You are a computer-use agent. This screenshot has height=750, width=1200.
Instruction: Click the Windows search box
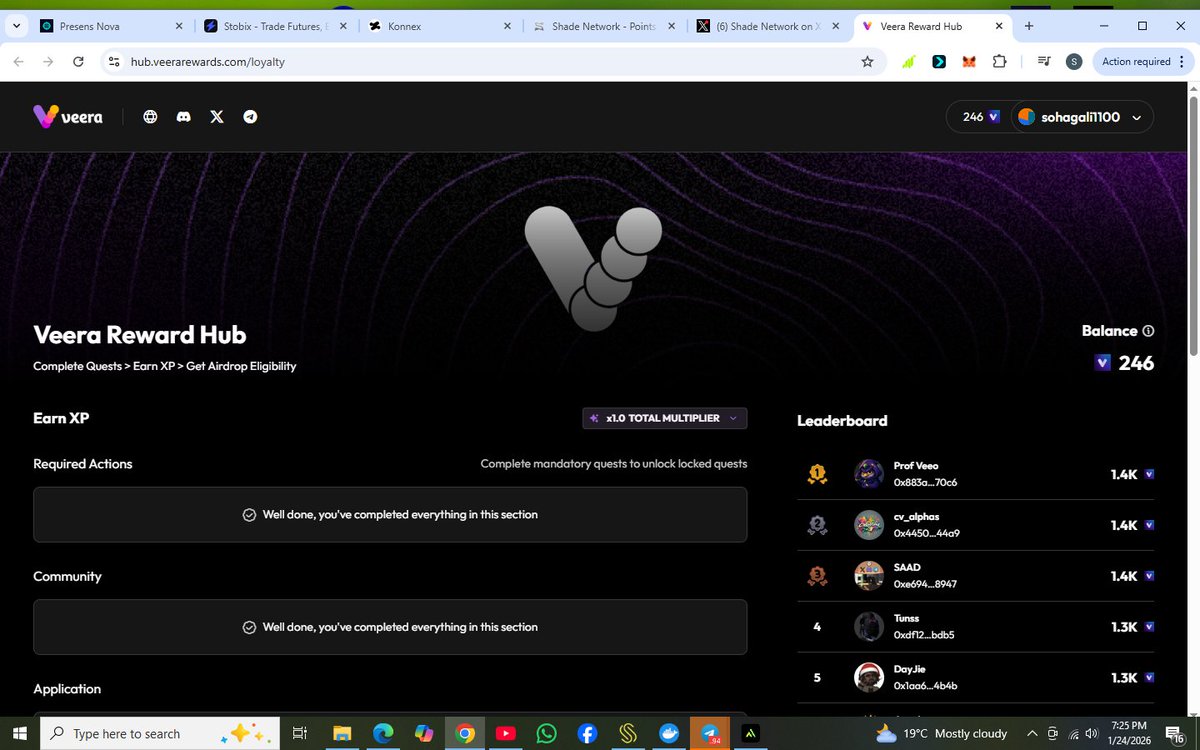(x=161, y=733)
